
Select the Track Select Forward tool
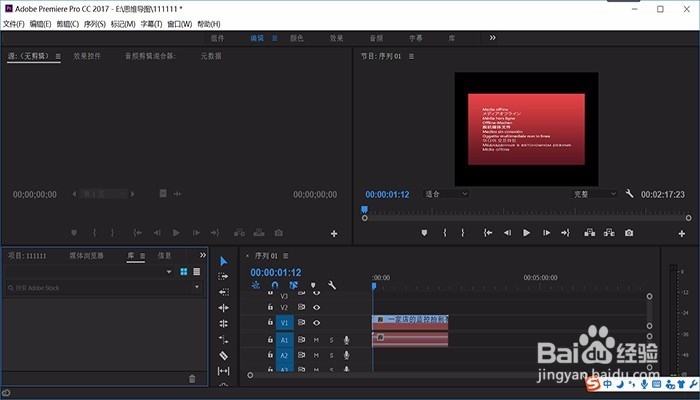point(224,276)
